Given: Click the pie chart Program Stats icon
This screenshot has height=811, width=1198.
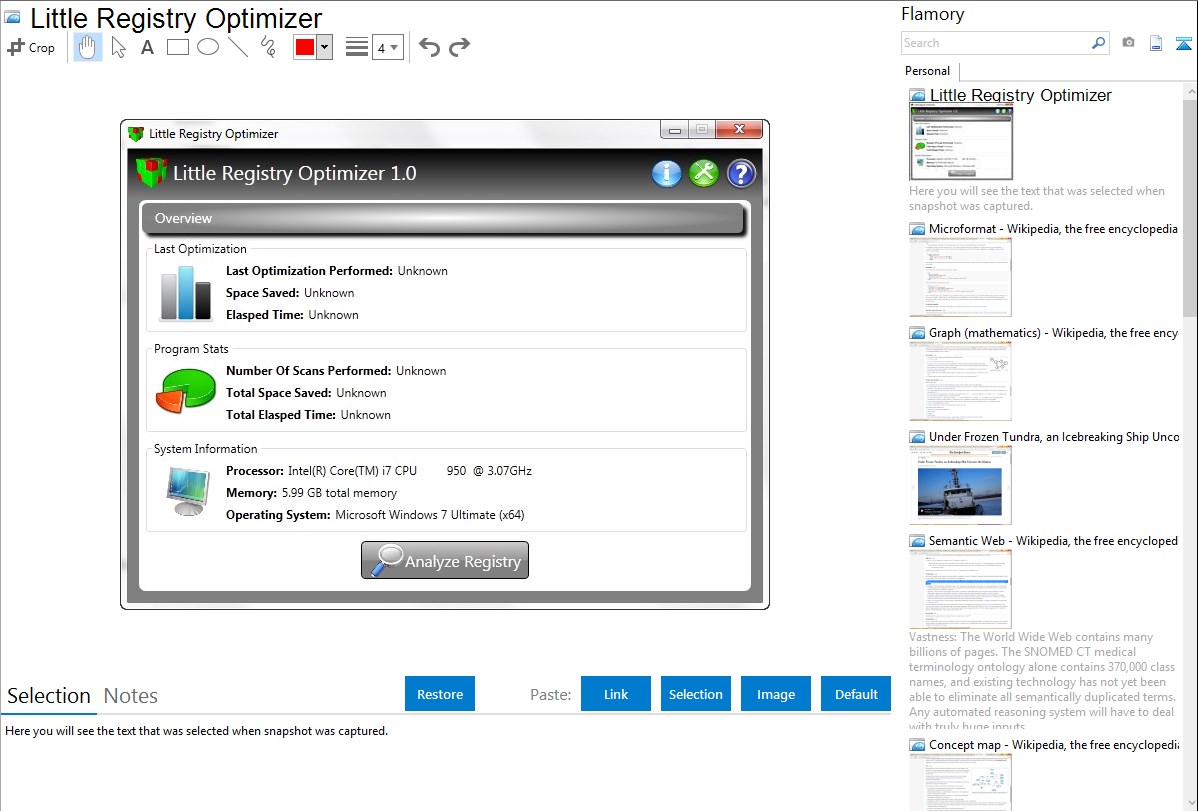Looking at the screenshot, I should (x=186, y=391).
